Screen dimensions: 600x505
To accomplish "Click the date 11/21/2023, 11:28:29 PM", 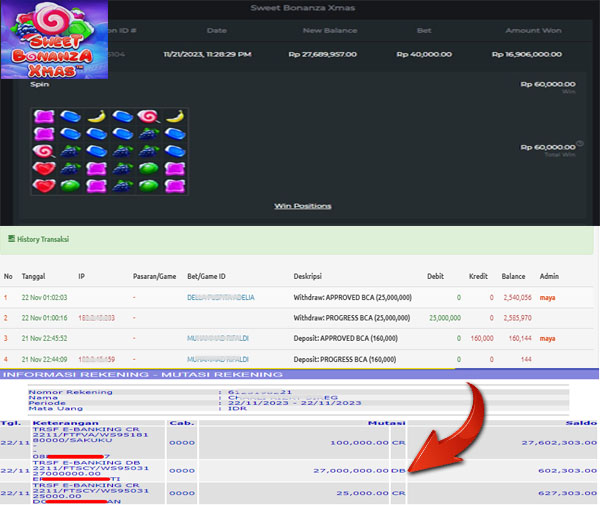I will pyautogui.click(x=207, y=54).
